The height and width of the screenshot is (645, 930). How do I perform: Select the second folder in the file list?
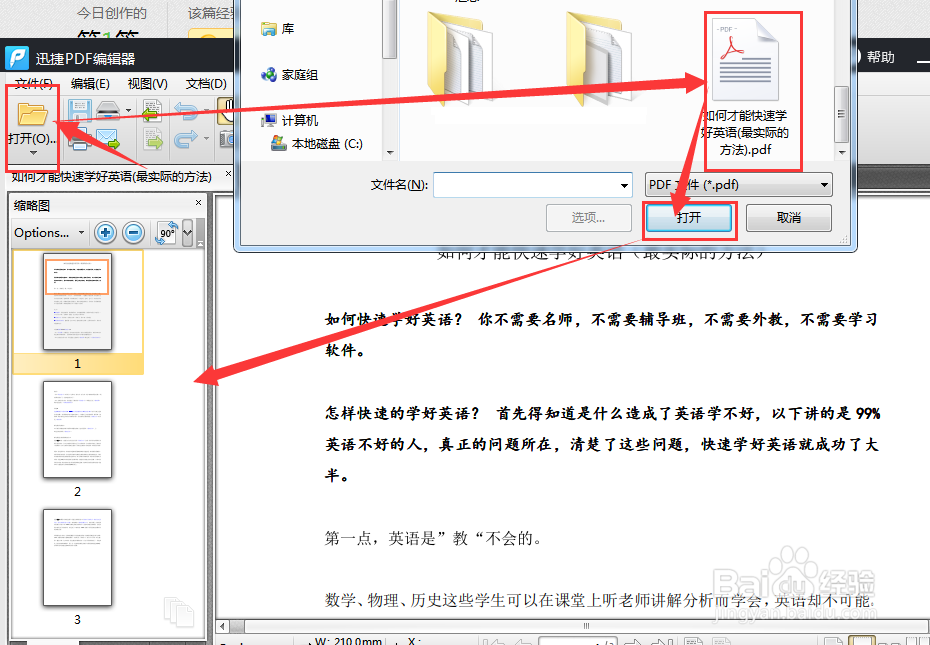pyautogui.click(x=599, y=58)
